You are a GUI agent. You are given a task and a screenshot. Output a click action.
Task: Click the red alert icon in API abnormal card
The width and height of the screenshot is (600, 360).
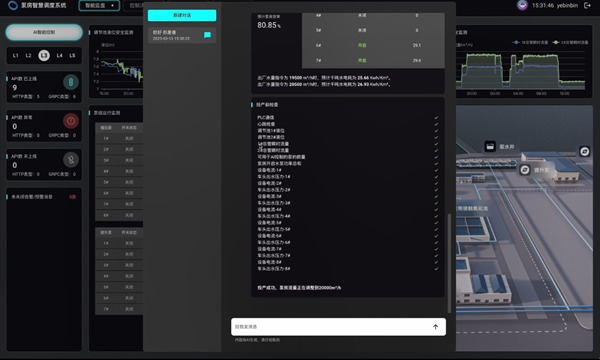(x=71, y=121)
